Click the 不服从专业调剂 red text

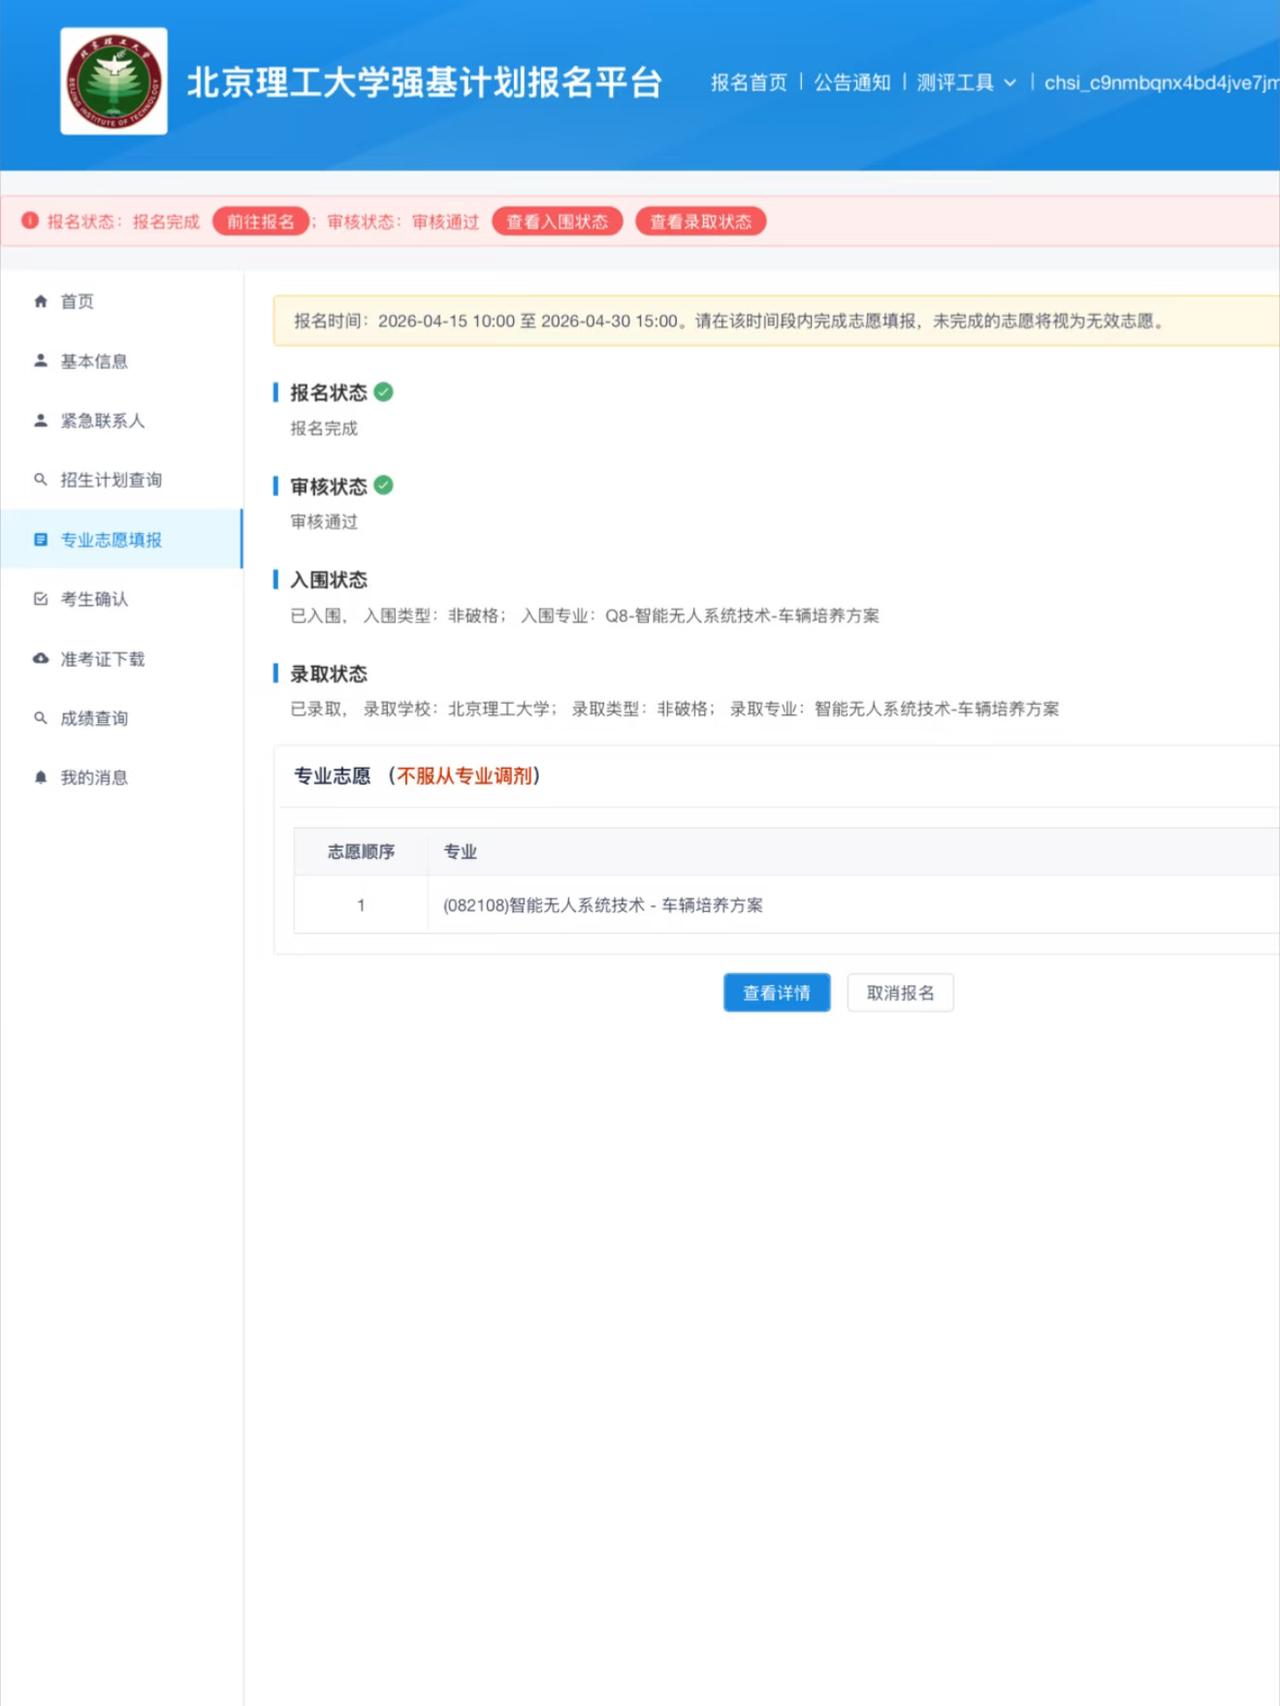(x=465, y=776)
